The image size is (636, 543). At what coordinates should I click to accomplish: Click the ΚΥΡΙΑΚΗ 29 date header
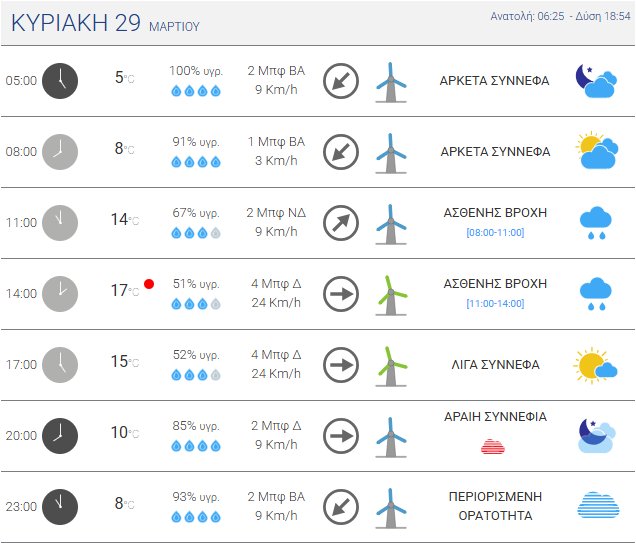pos(76,24)
